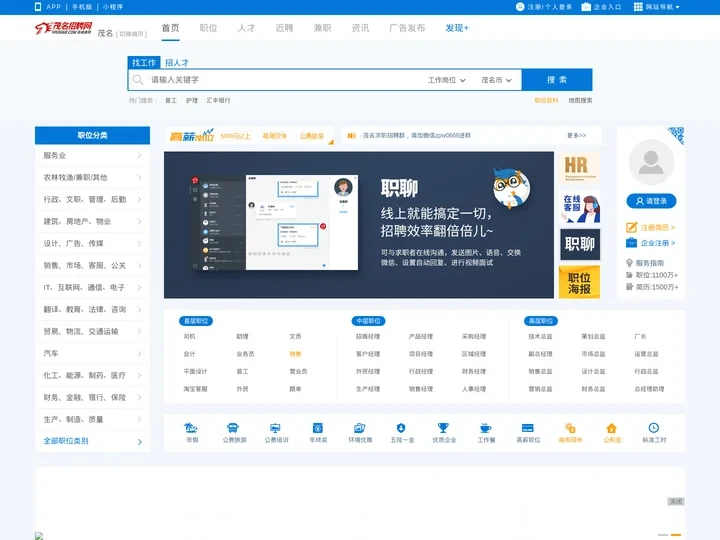Click the 工作餐 cup icon

pyautogui.click(x=485, y=428)
